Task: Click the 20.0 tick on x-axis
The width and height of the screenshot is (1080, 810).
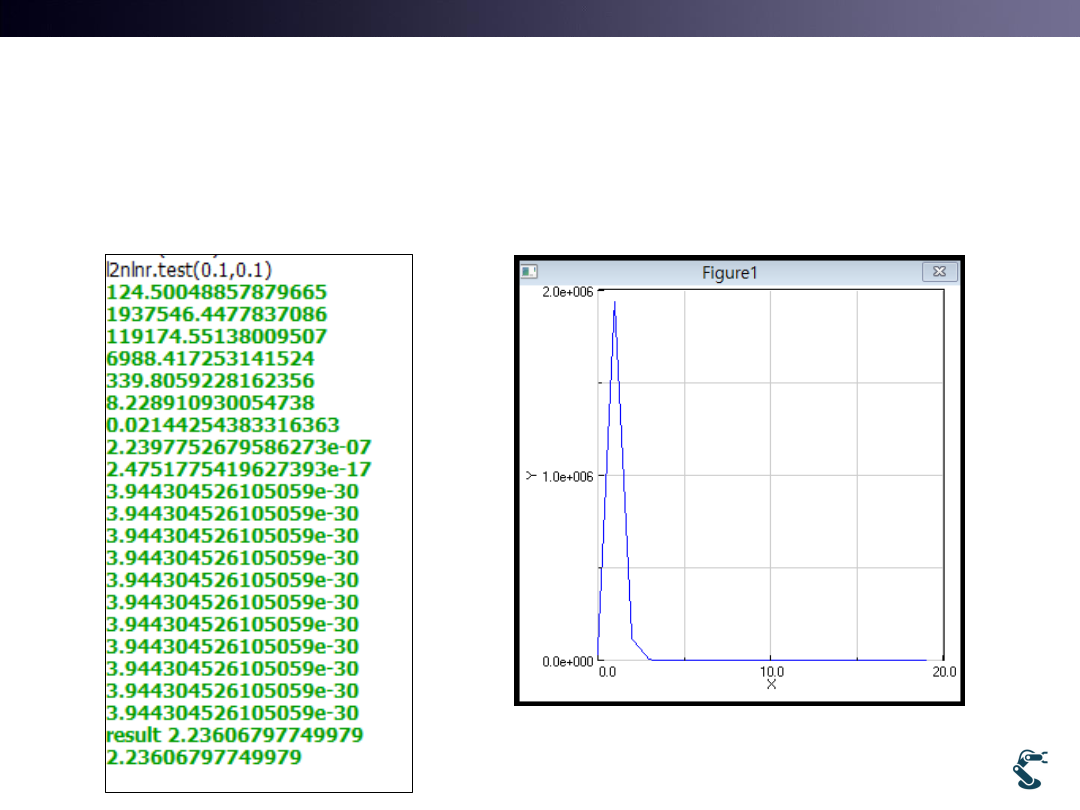Action: pos(943,671)
